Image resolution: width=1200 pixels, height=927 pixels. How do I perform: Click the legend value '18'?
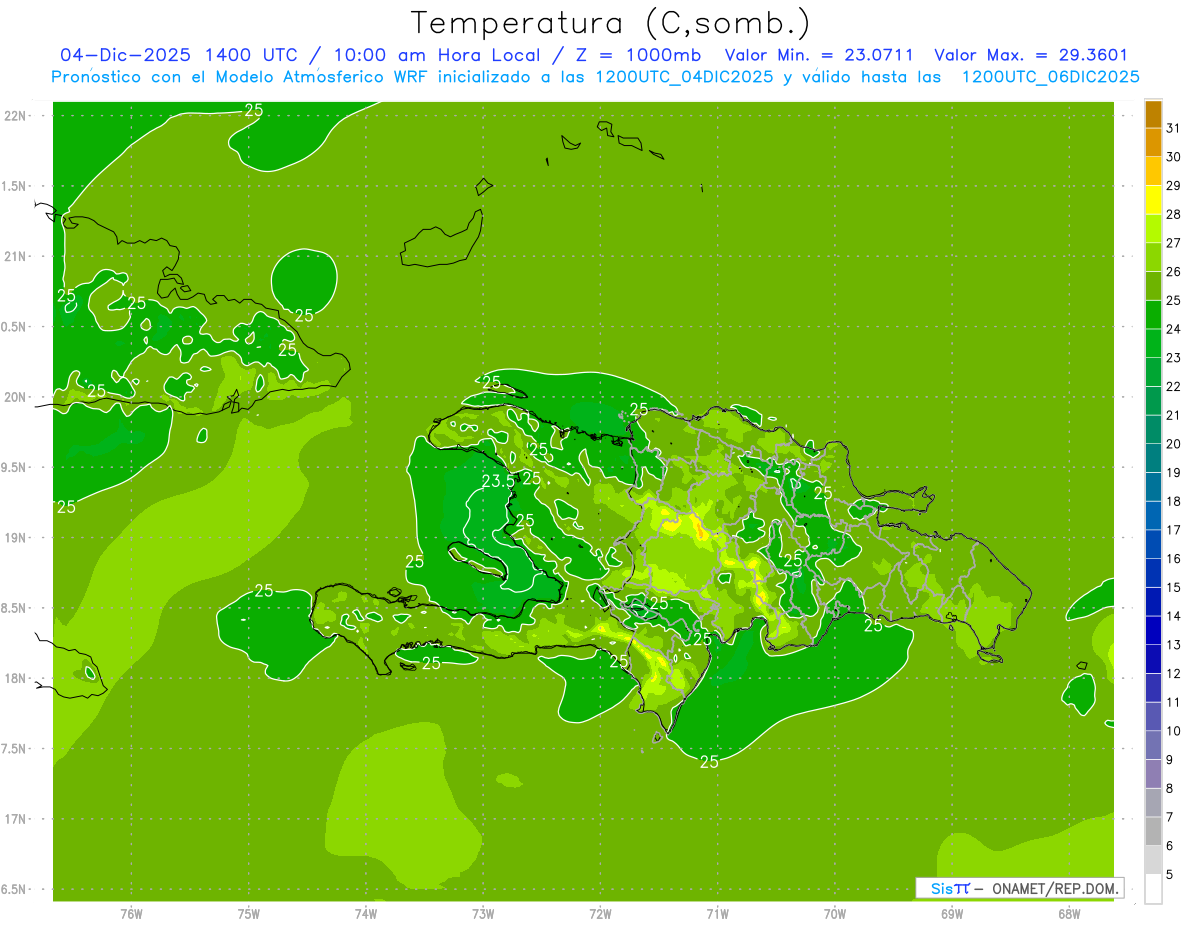pos(1174,501)
